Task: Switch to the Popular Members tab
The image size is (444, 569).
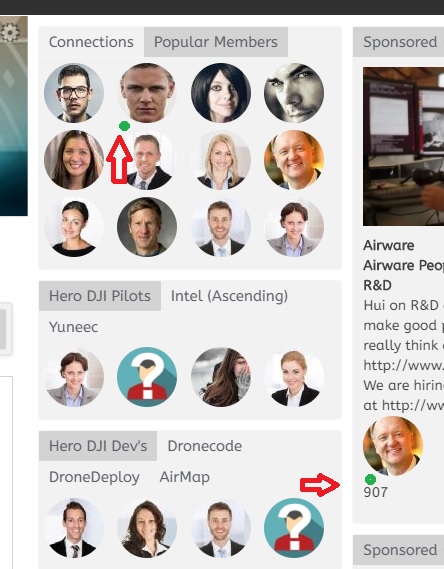Action: (x=216, y=42)
